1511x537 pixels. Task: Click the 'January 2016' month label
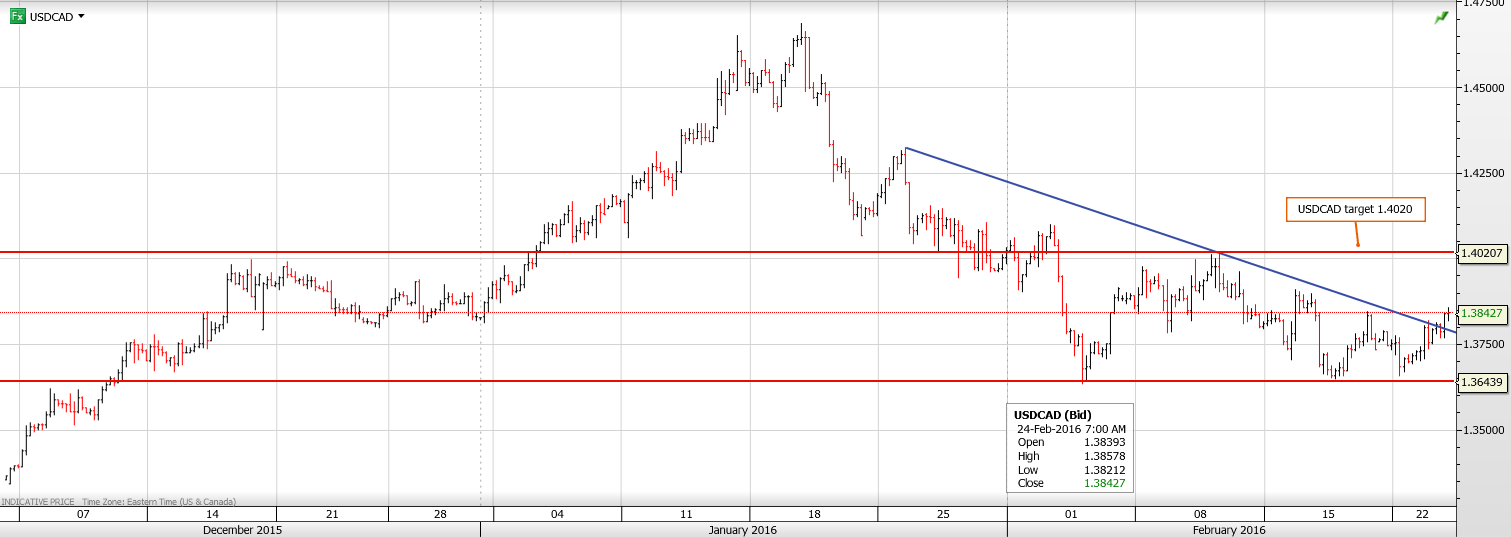click(742, 530)
